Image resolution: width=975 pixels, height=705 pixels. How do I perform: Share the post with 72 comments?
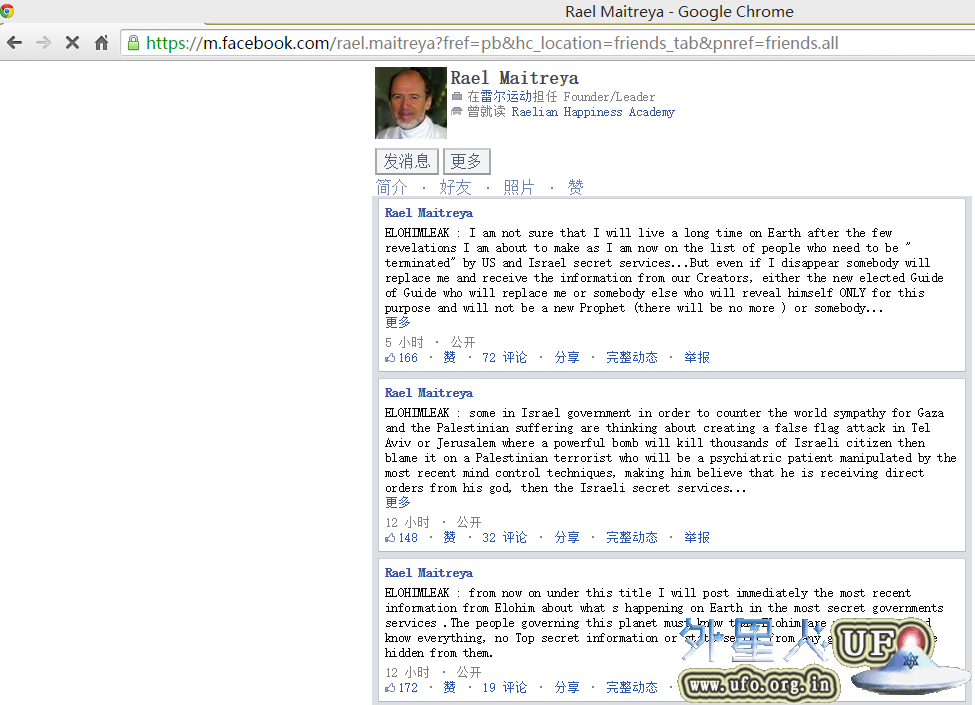[x=566, y=357]
